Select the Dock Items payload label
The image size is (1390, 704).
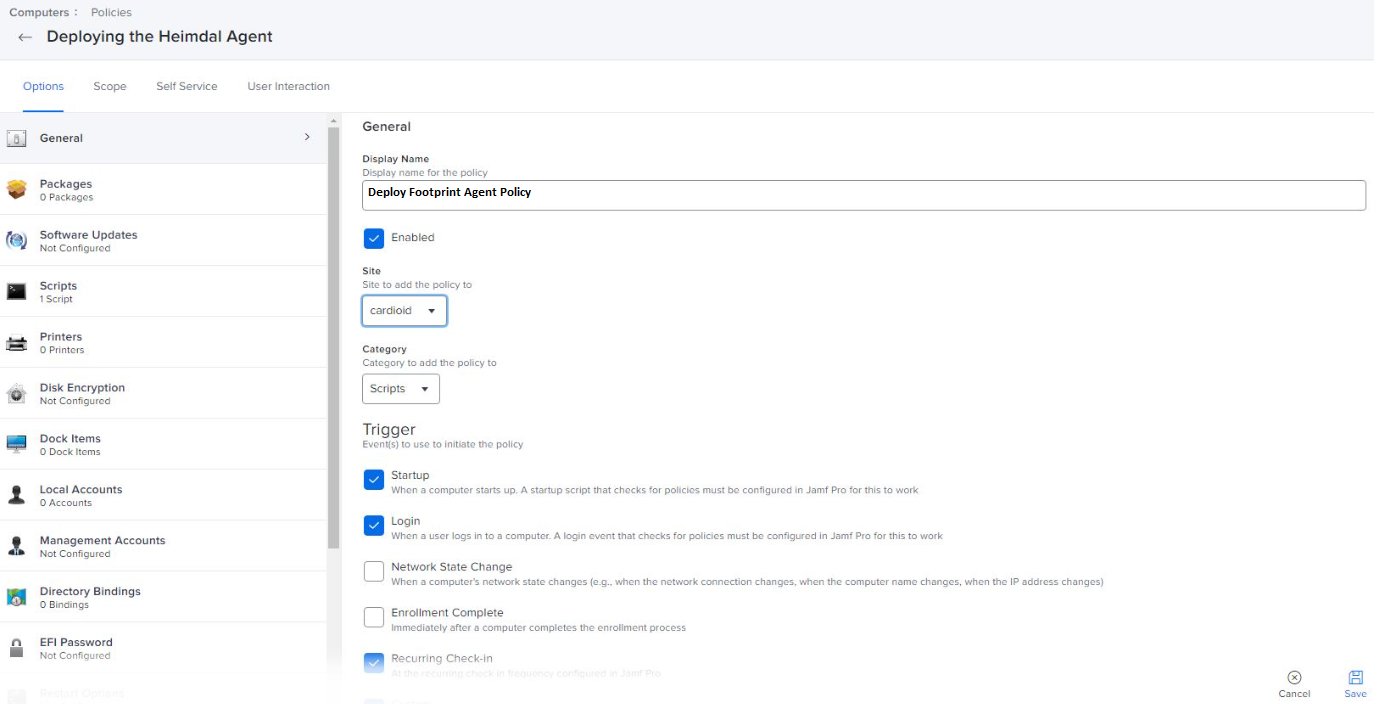[x=70, y=439]
